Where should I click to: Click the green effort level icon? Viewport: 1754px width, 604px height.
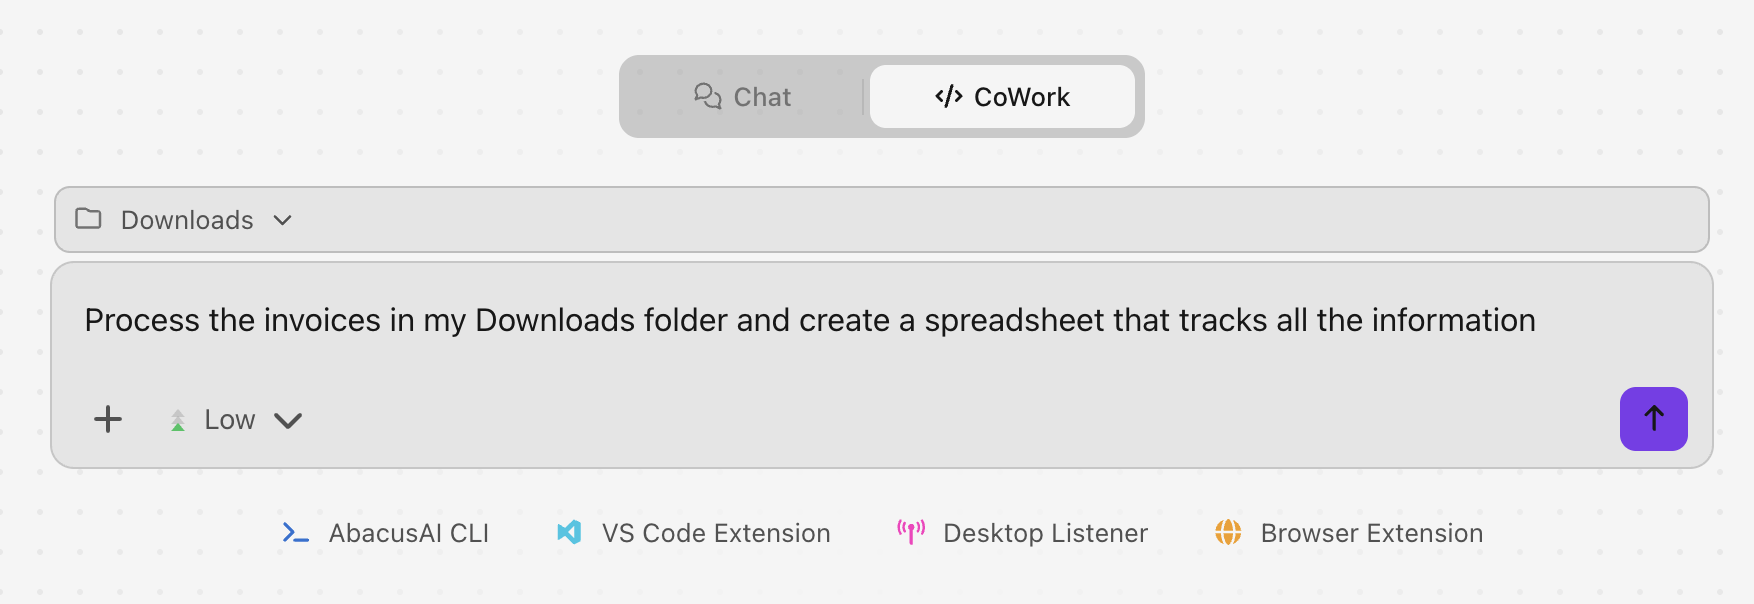(178, 421)
